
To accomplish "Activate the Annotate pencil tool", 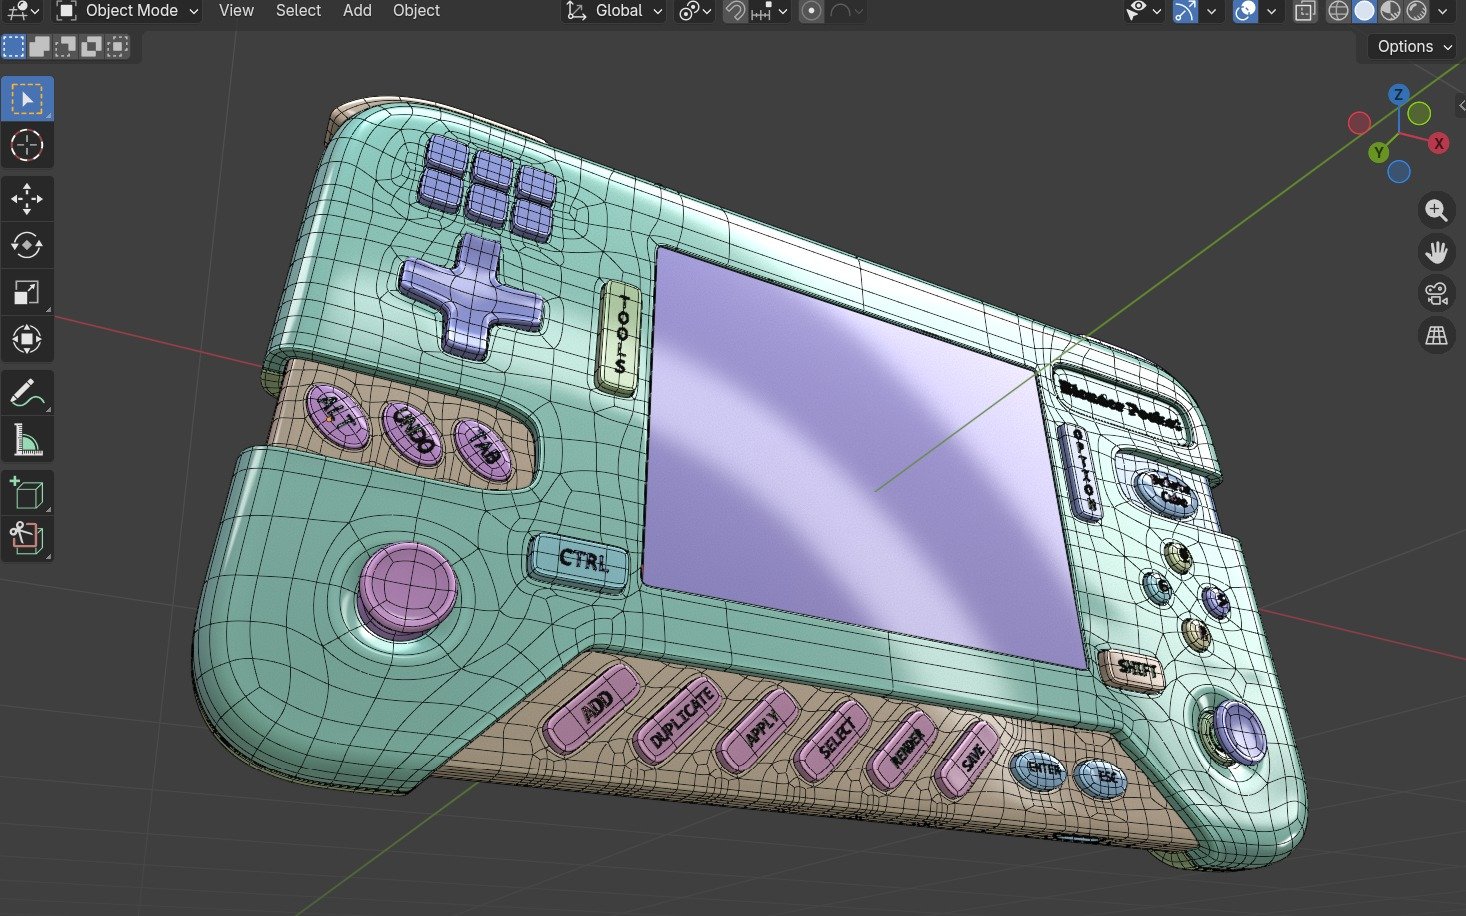I will point(27,393).
